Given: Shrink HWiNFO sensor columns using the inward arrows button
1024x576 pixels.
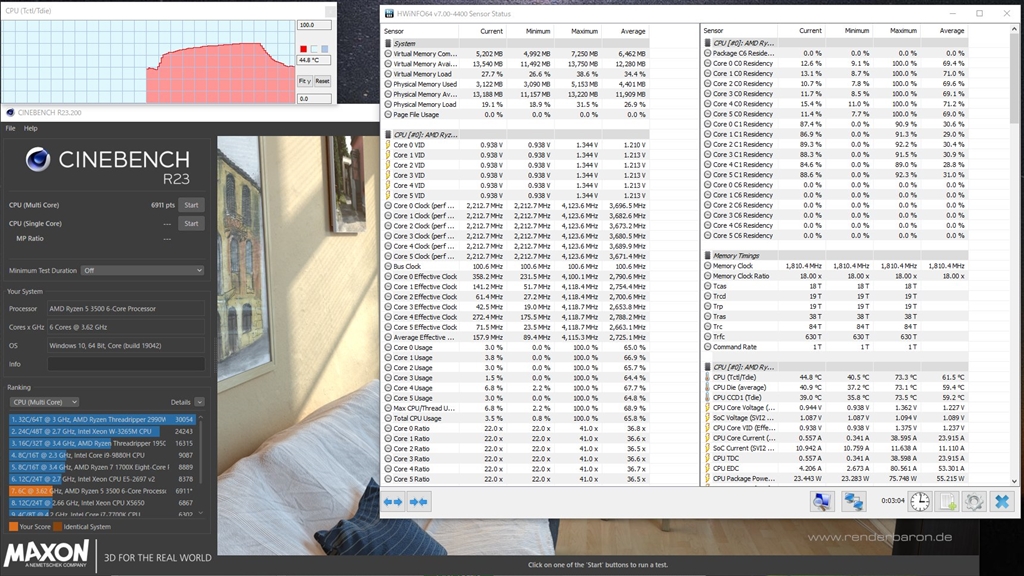Looking at the screenshot, I should click(x=419, y=502).
